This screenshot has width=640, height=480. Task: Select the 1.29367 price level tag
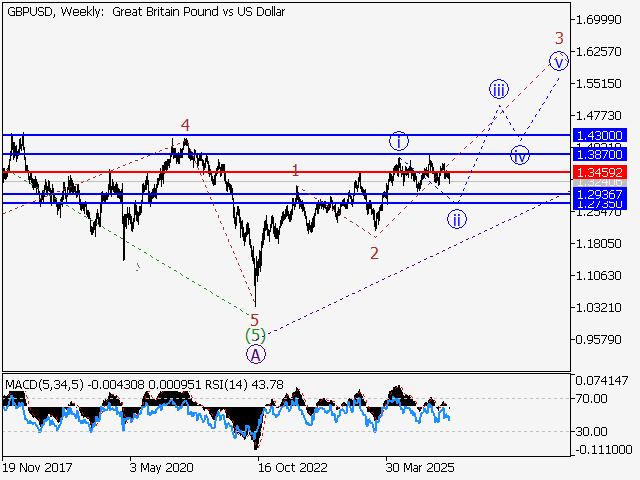click(x=600, y=194)
